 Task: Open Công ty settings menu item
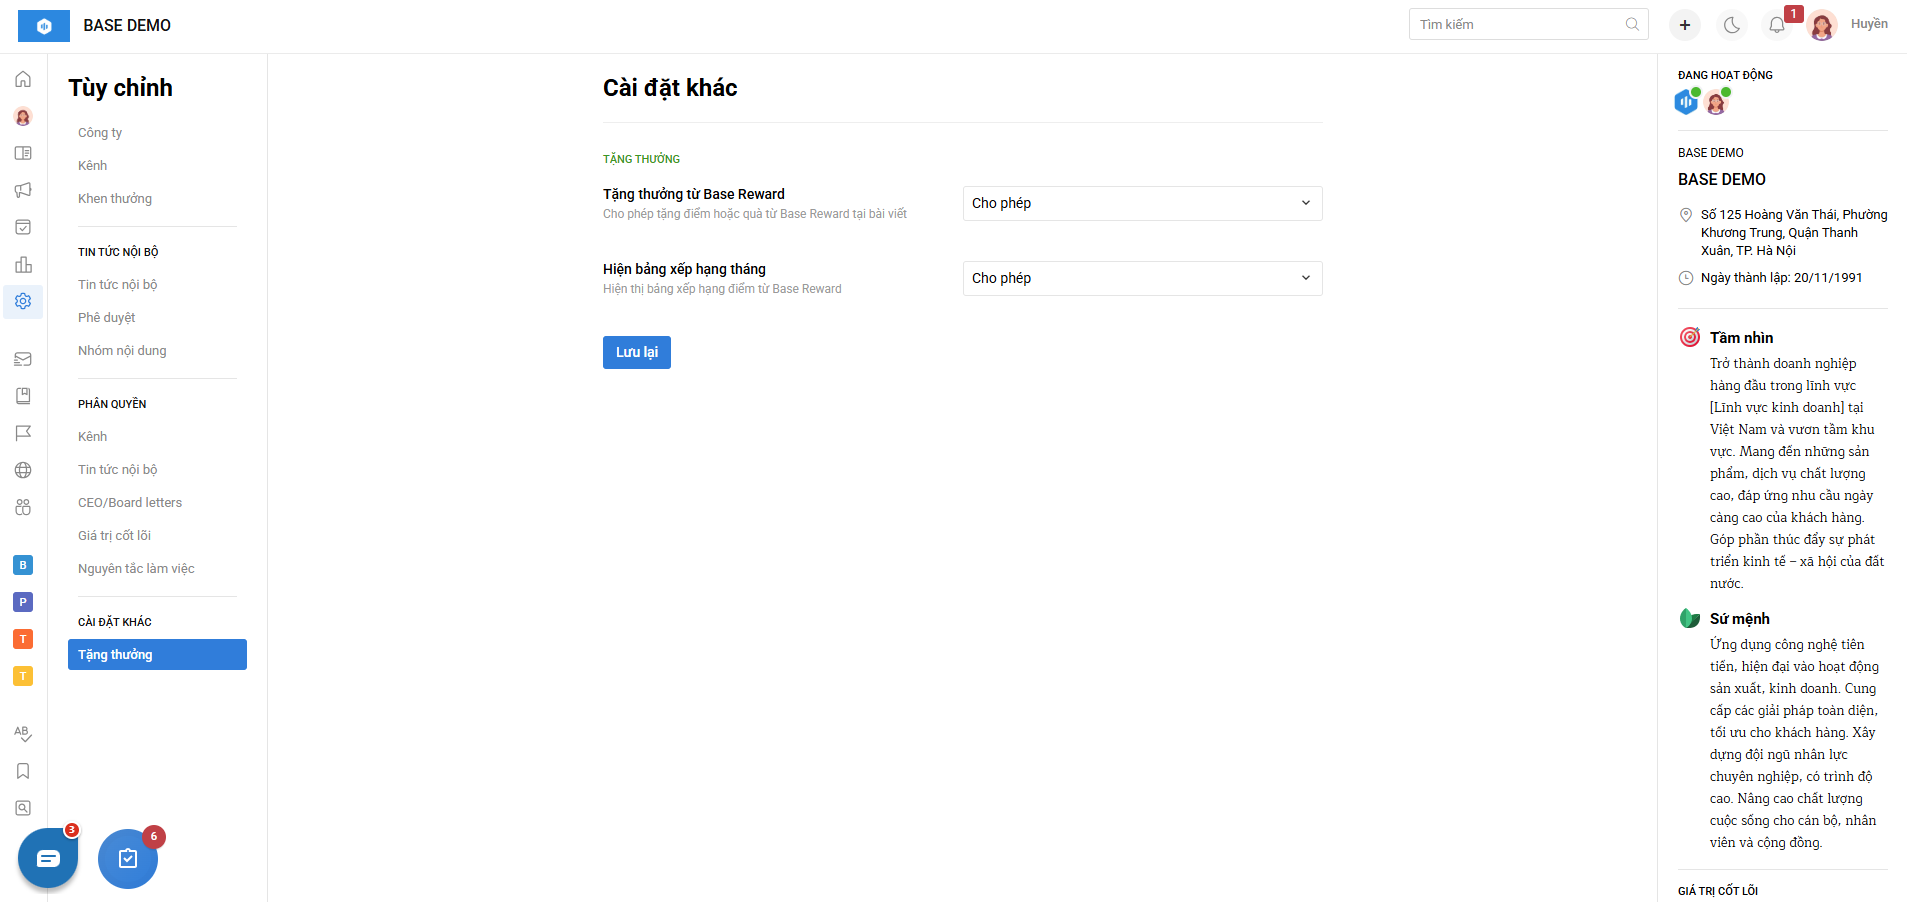click(x=100, y=133)
